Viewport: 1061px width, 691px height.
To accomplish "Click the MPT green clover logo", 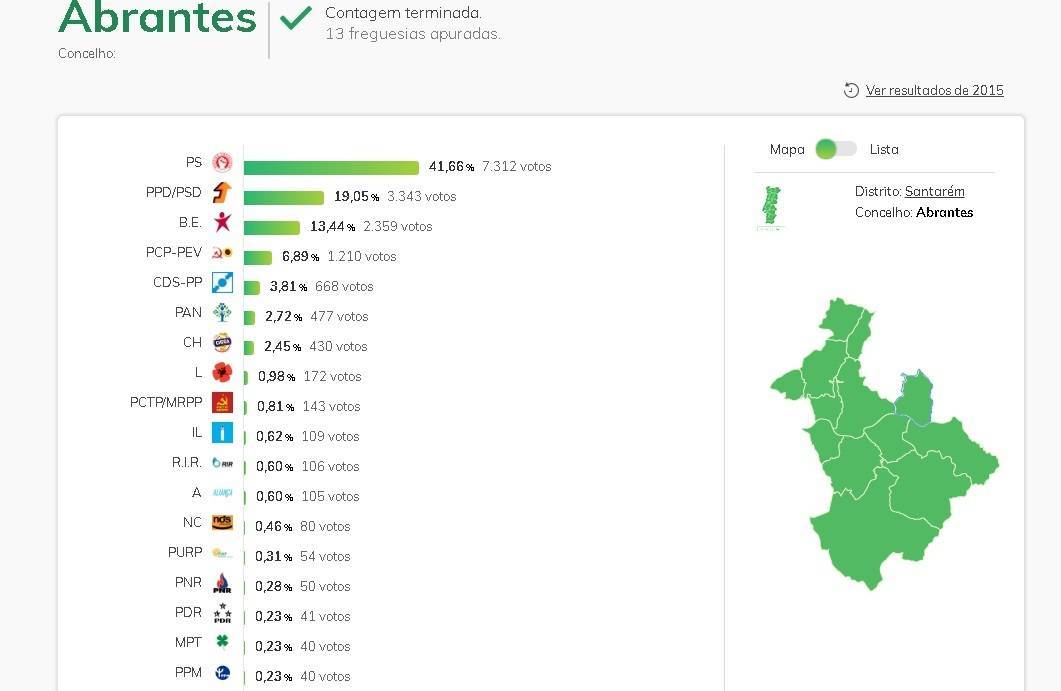I will (x=222, y=642).
